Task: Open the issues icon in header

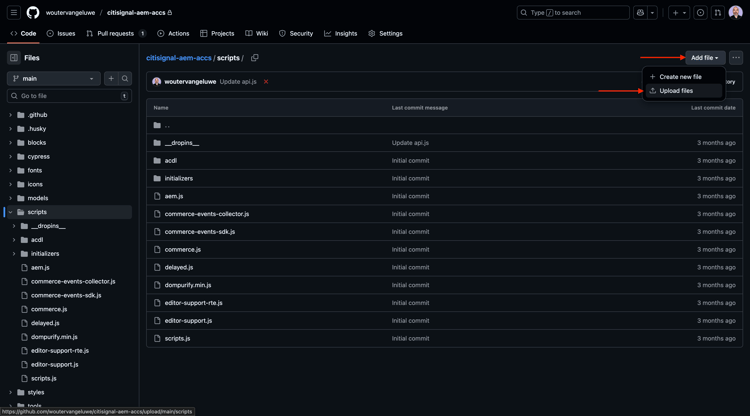Action: click(x=700, y=13)
